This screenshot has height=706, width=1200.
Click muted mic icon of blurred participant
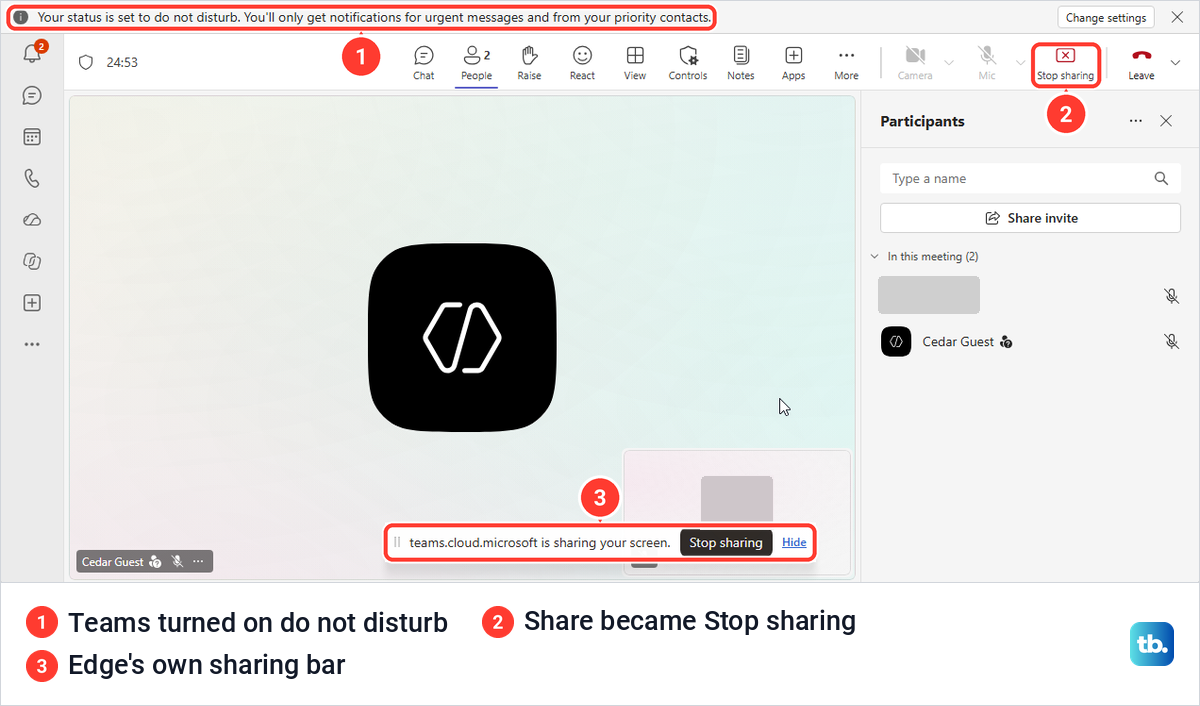point(1172,296)
